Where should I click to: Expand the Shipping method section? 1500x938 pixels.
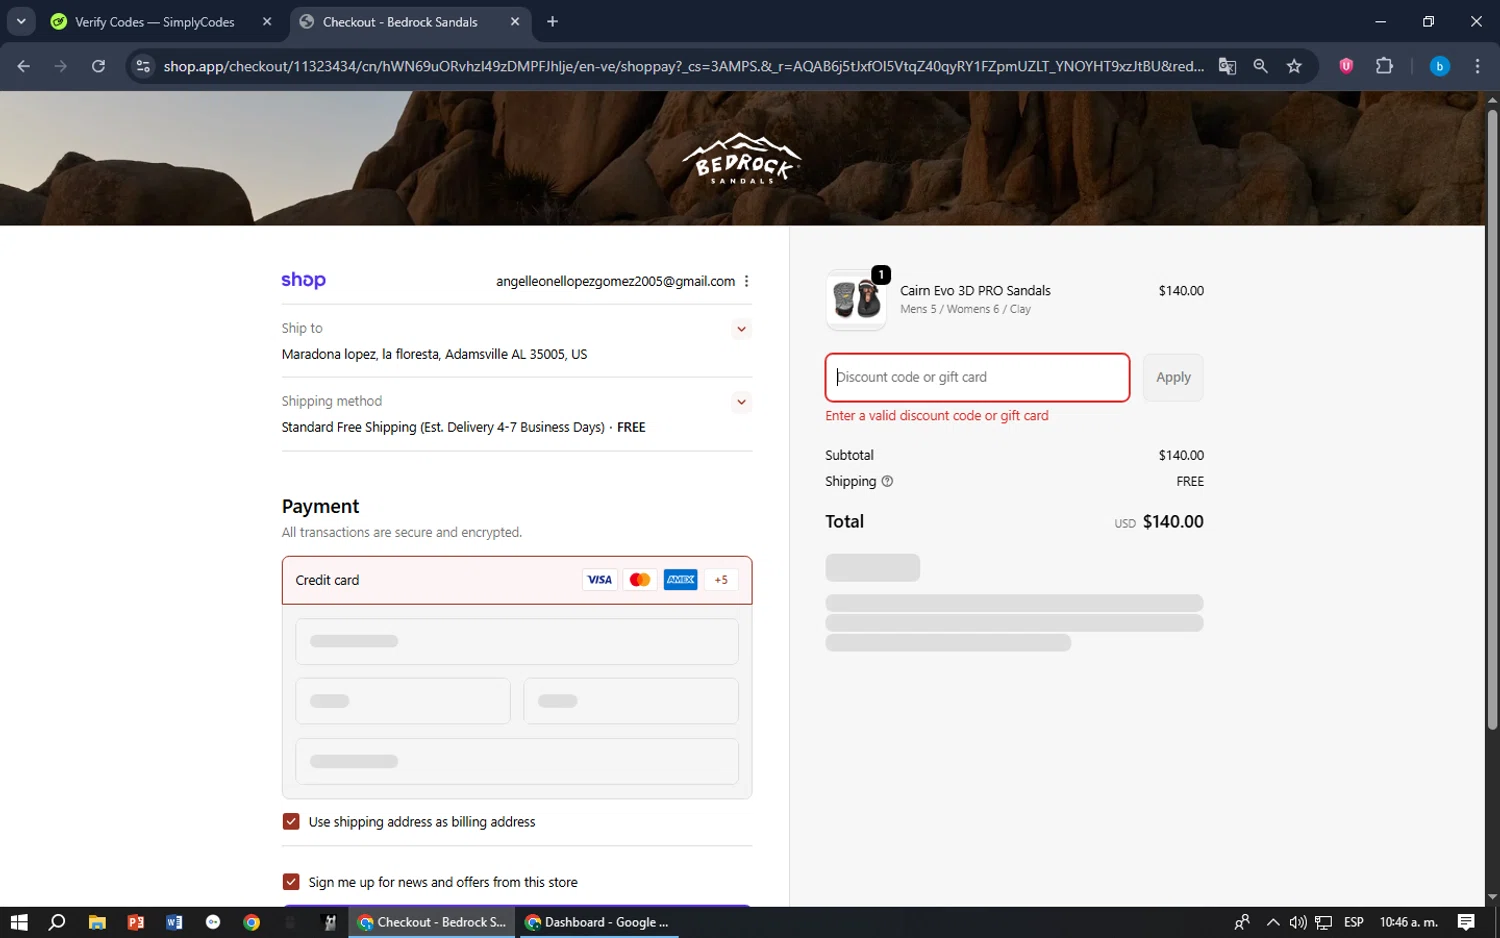[741, 402]
